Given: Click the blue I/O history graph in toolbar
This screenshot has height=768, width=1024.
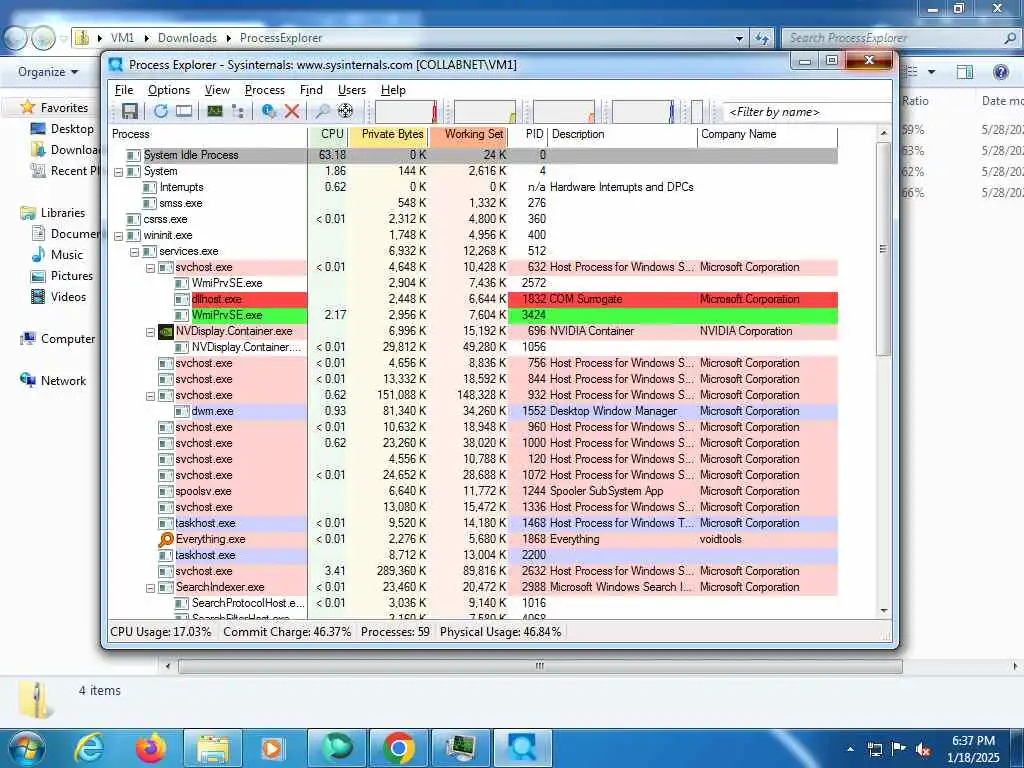Looking at the screenshot, I should pyautogui.click(x=643, y=112).
